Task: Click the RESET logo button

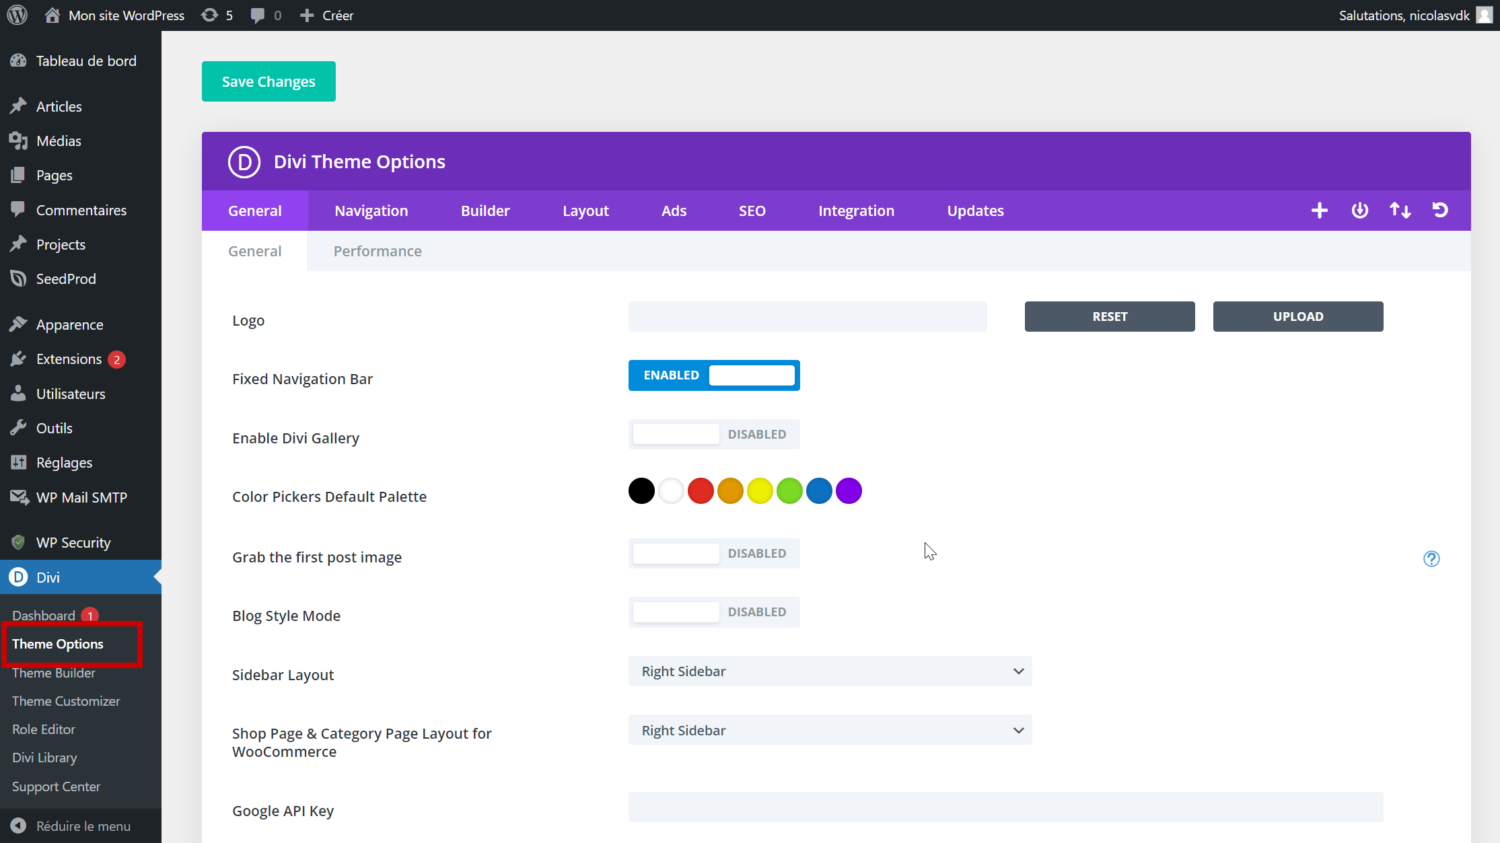Action: coord(1110,316)
